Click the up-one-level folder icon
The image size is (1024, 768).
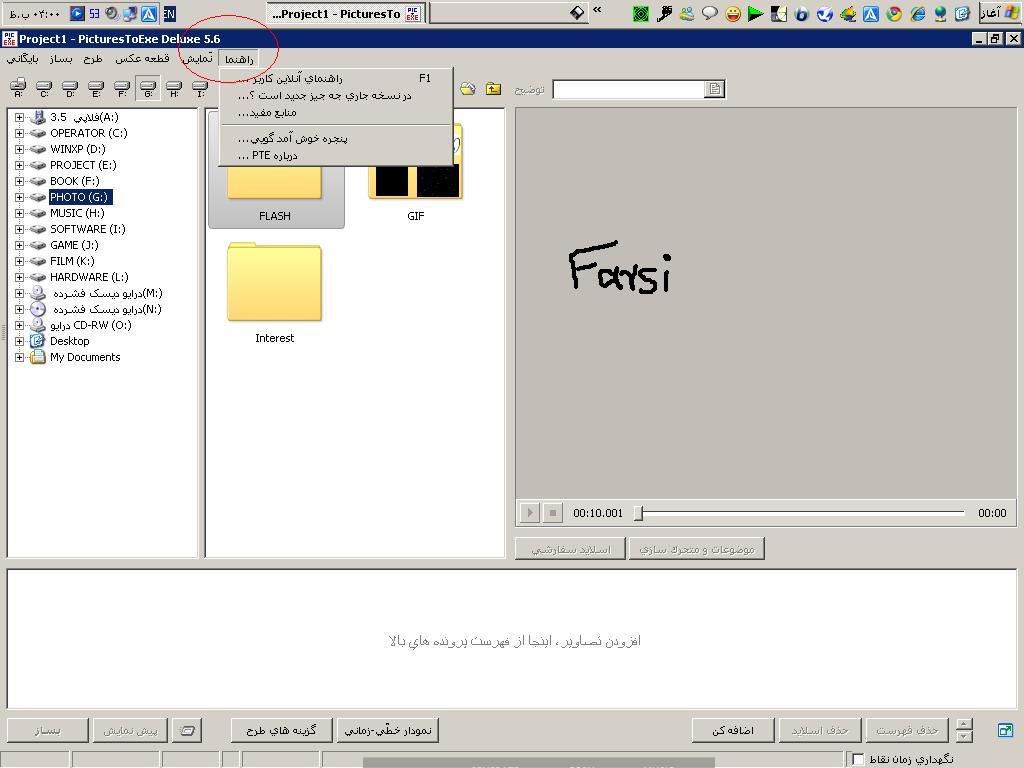point(493,89)
